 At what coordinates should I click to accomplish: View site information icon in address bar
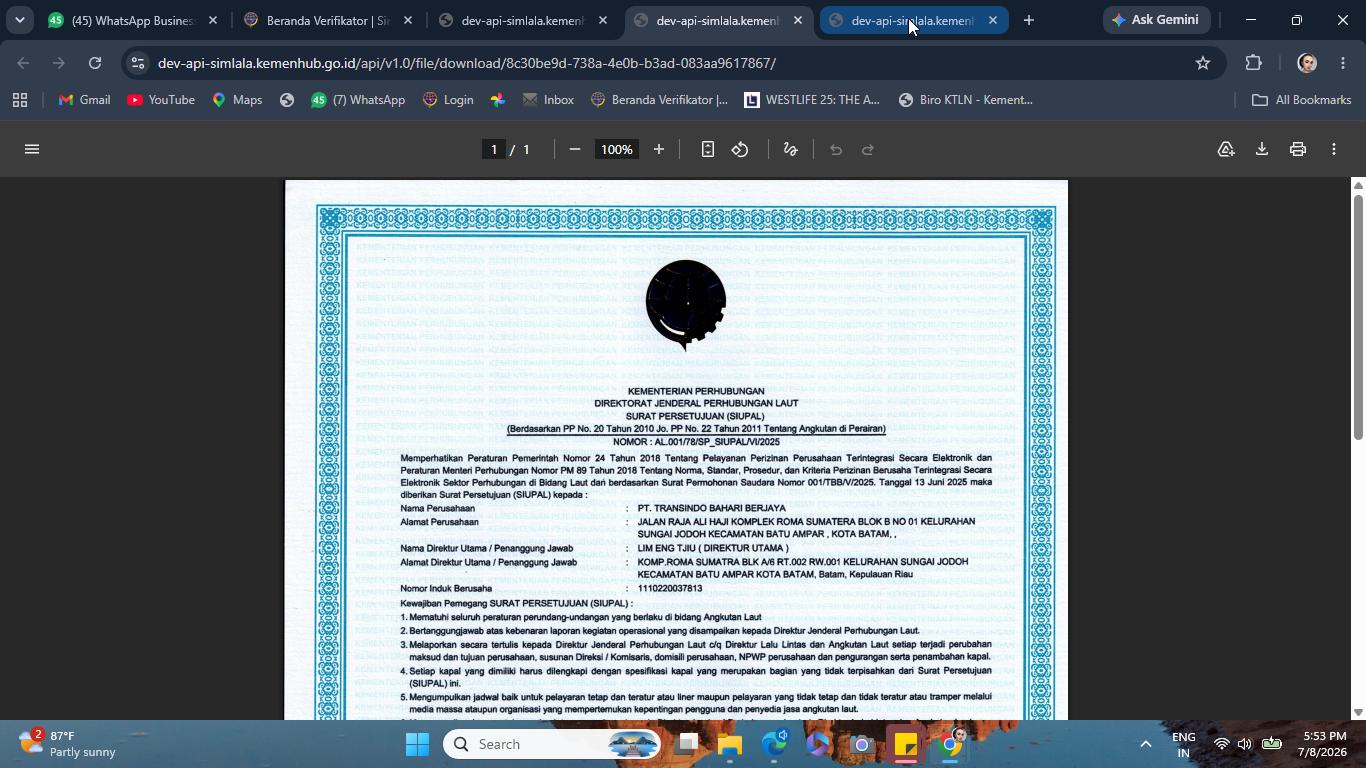tap(138, 63)
